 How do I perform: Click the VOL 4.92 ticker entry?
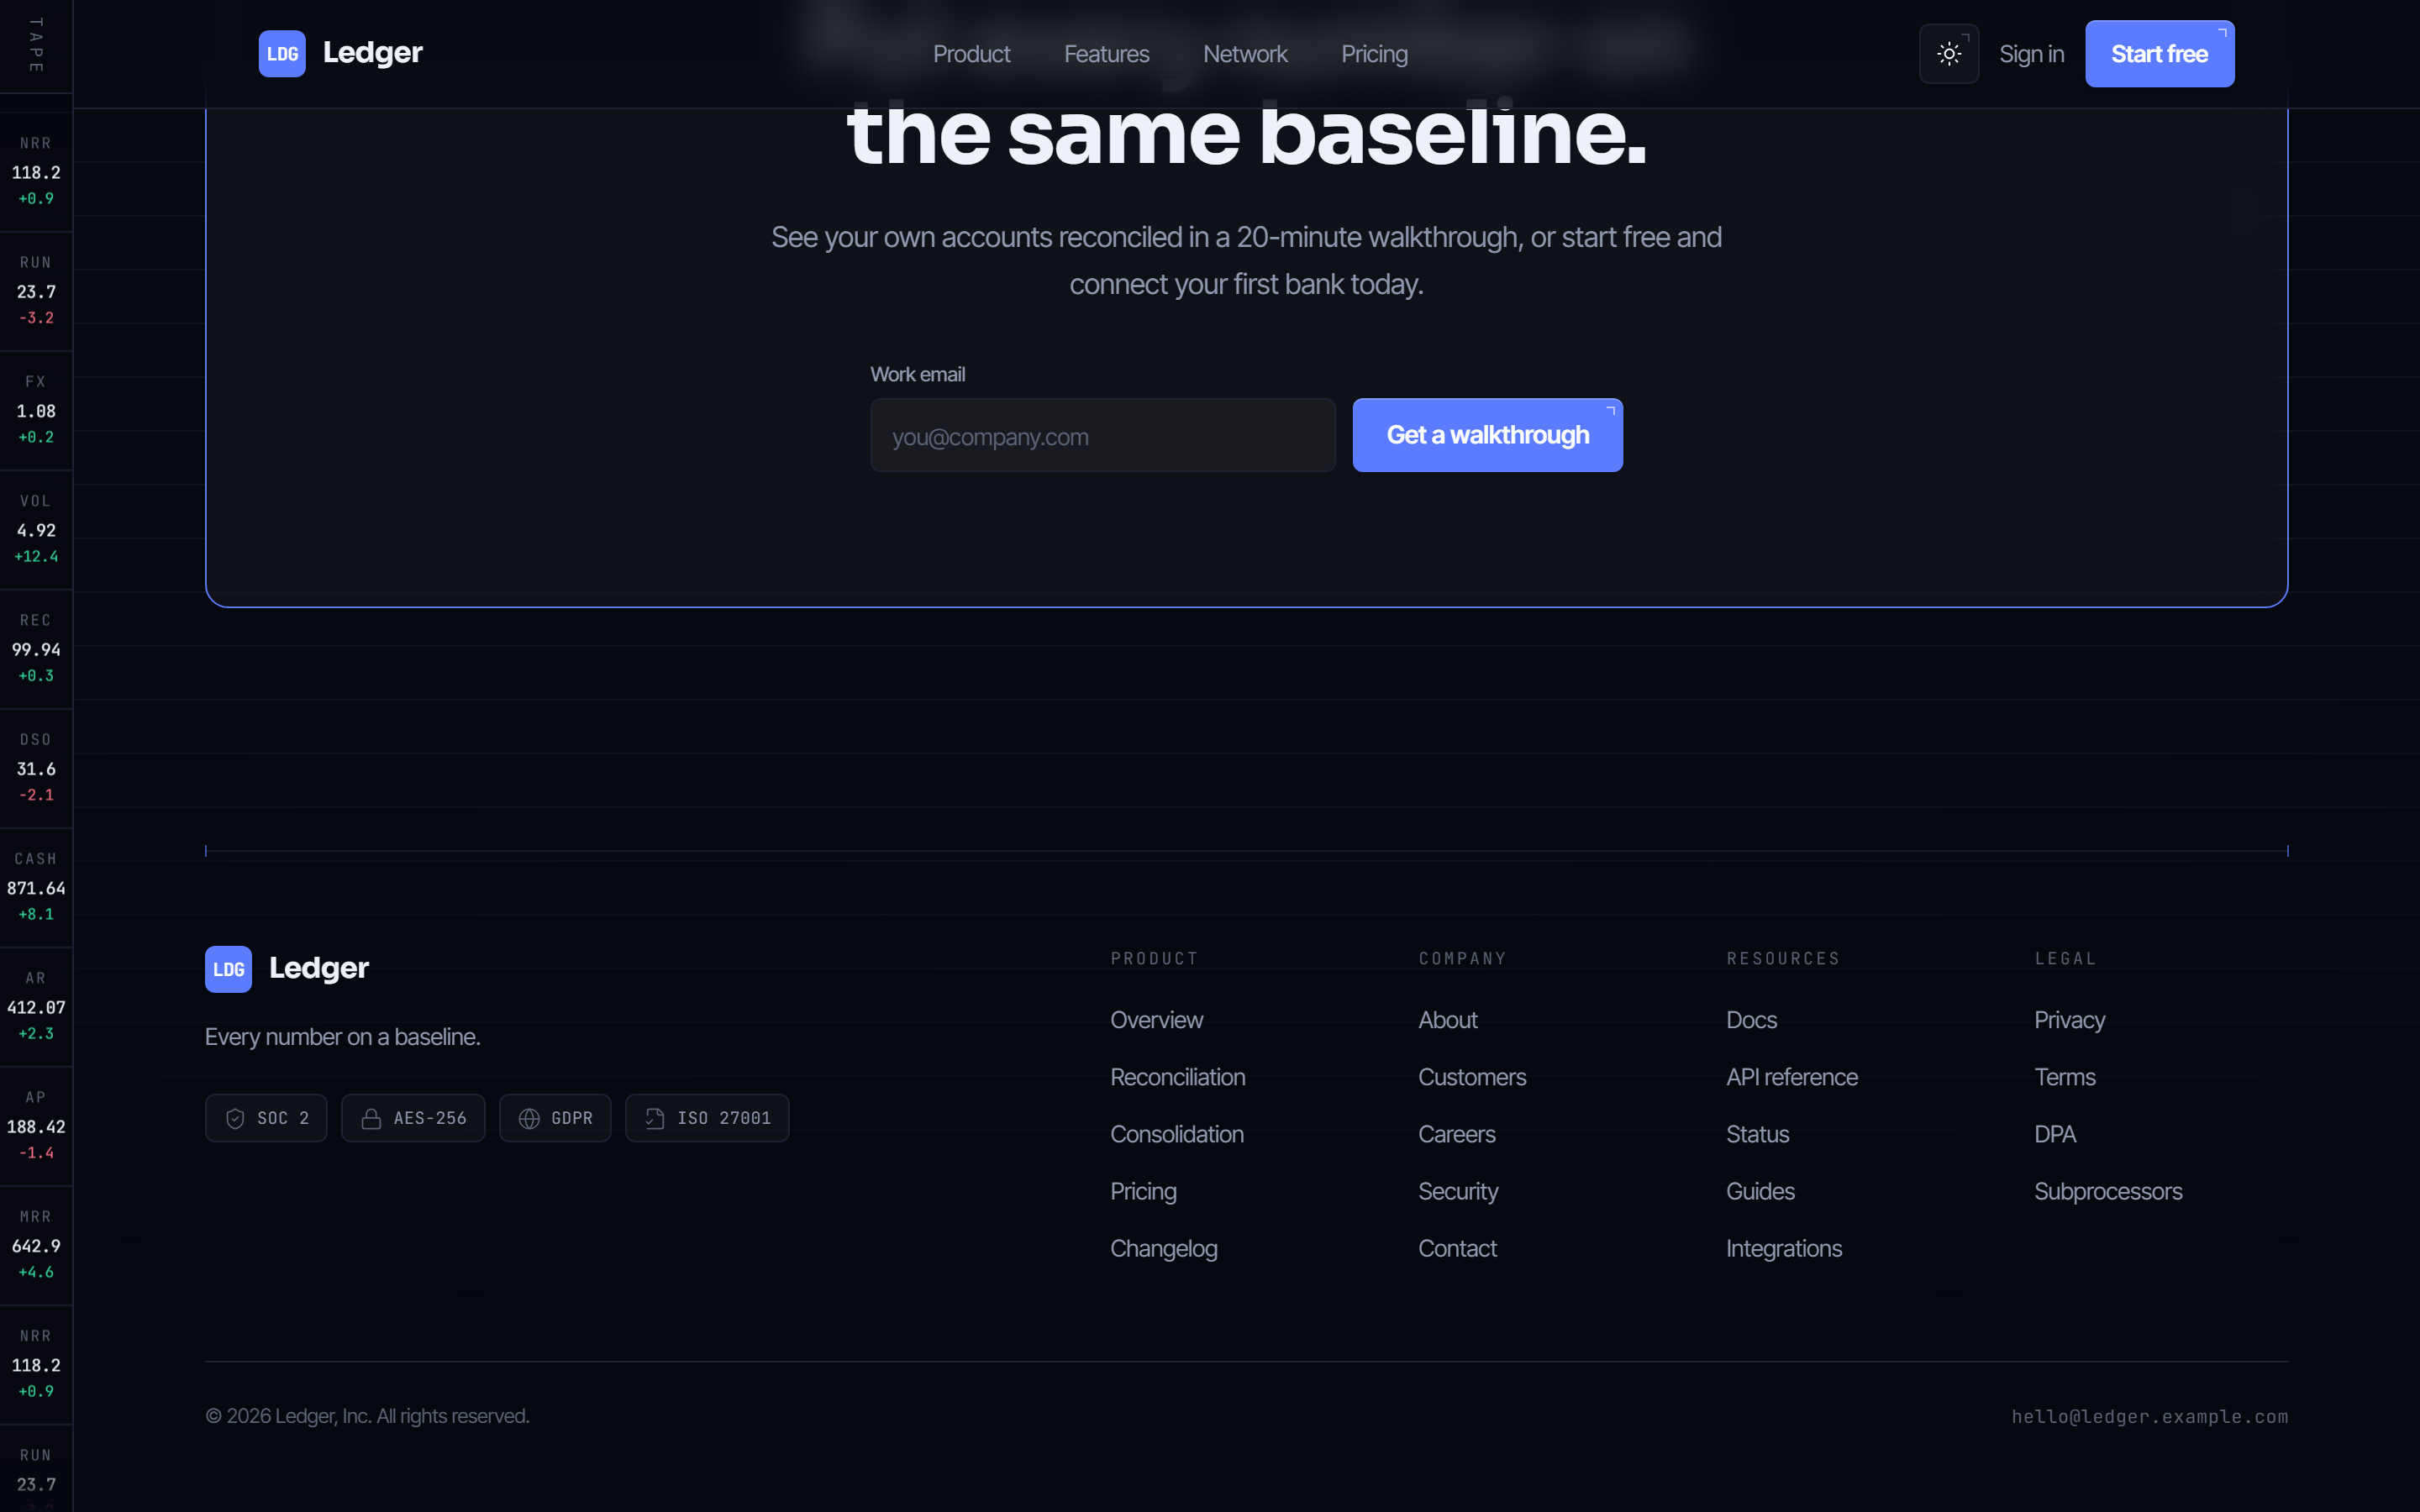(x=36, y=529)
